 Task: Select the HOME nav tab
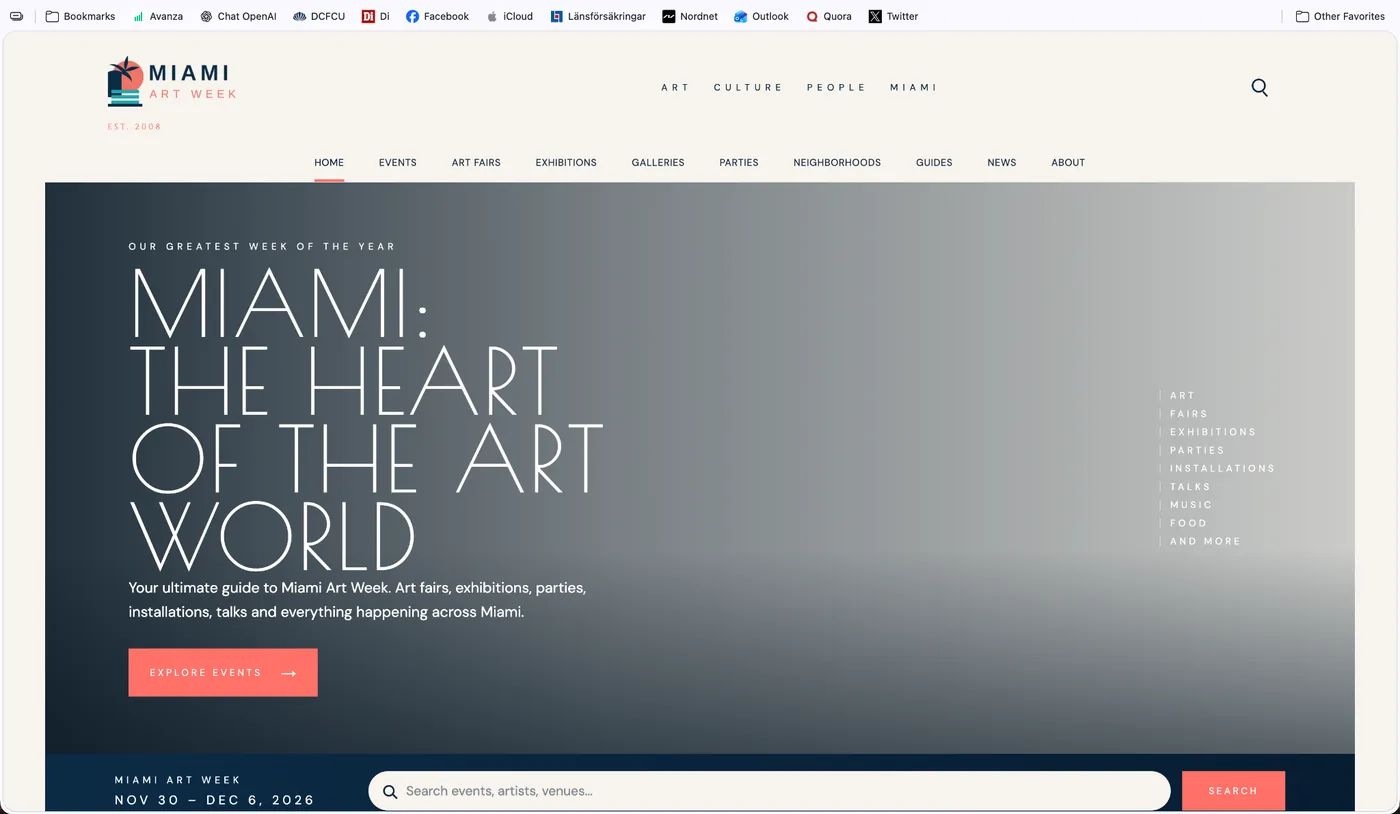coord(329,162)
